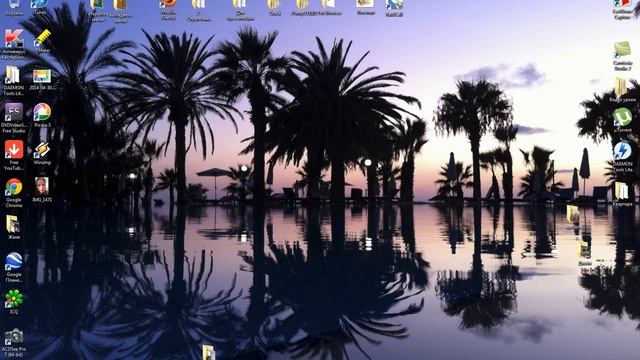Launch the ACDSee Pro camera shortcut
This screenshot has width=640, height=360.
coord(14,343)
